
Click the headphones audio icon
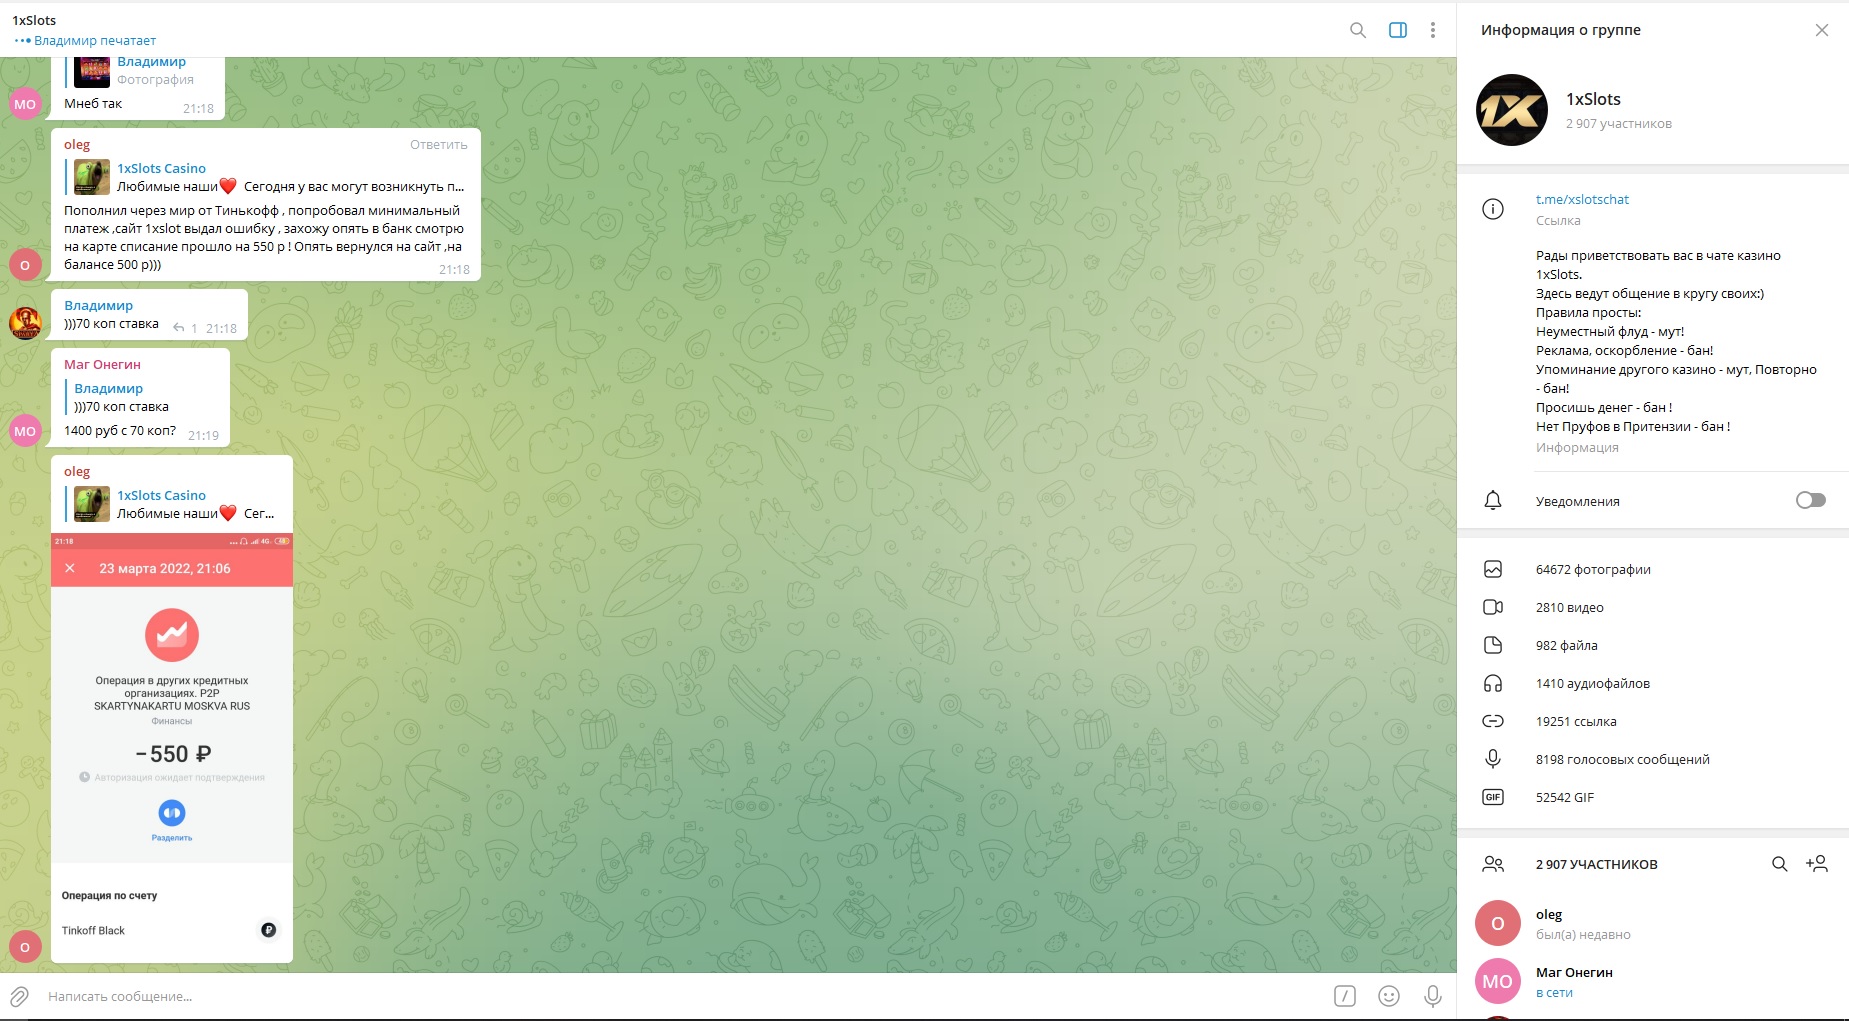[x=1493, y=683]
